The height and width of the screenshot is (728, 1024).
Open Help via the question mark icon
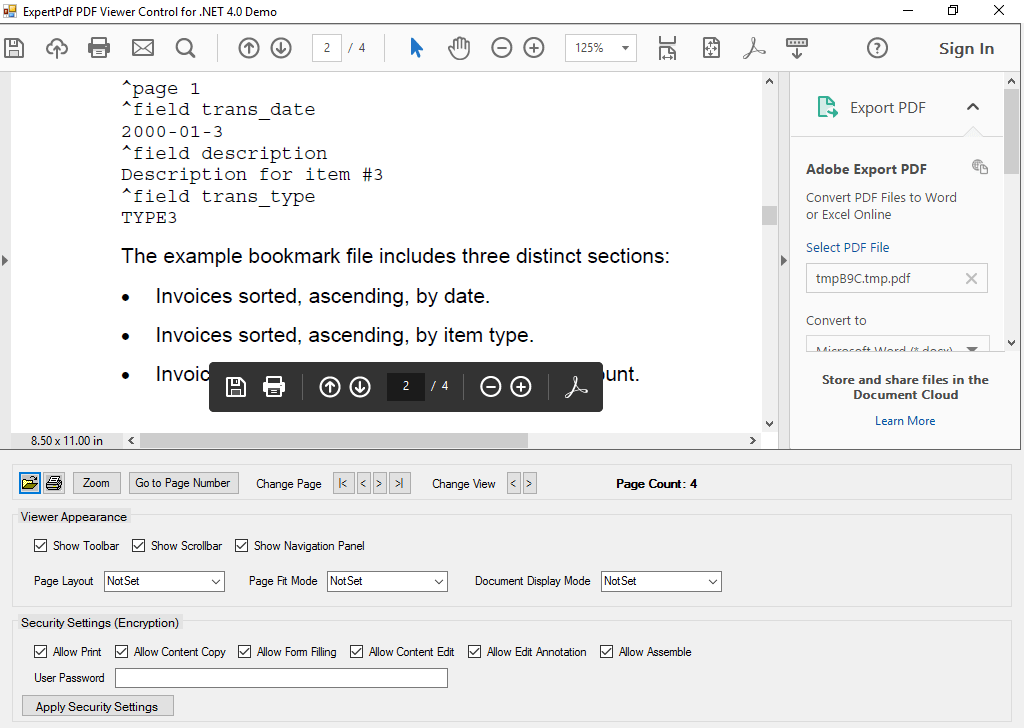click(877, 47)
